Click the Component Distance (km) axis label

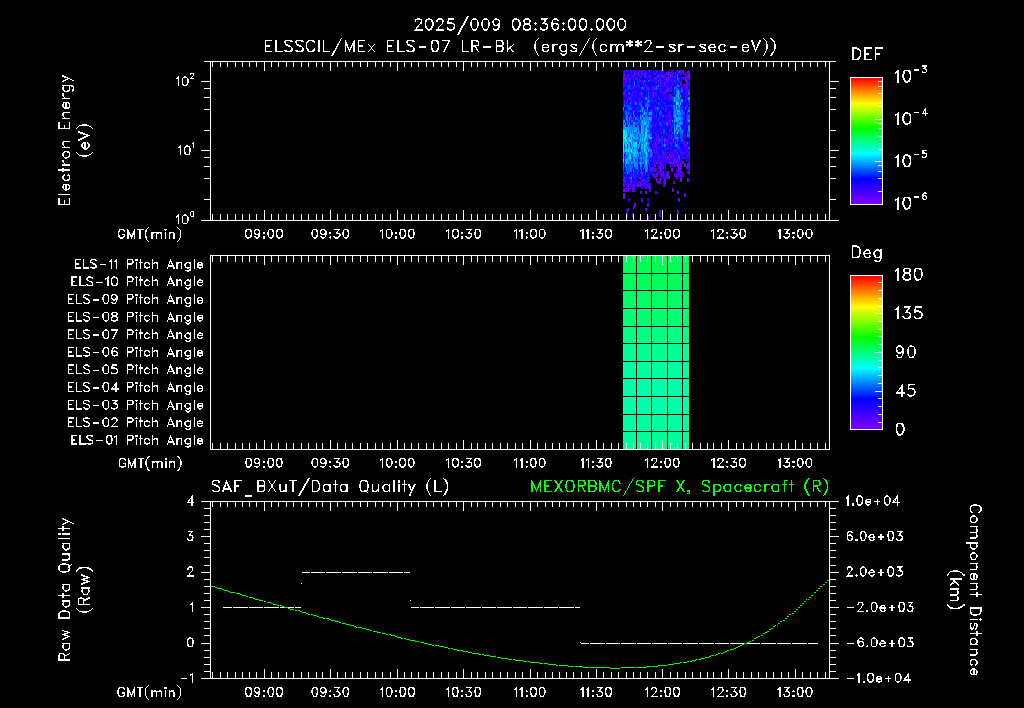(965, 590)
